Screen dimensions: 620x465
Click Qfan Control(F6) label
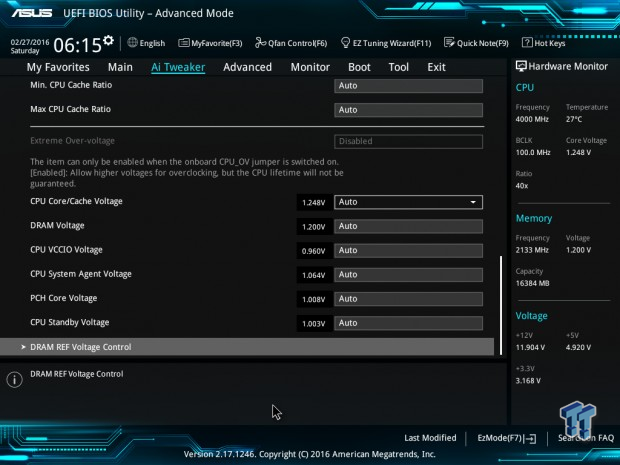click(x=298, y=43)
